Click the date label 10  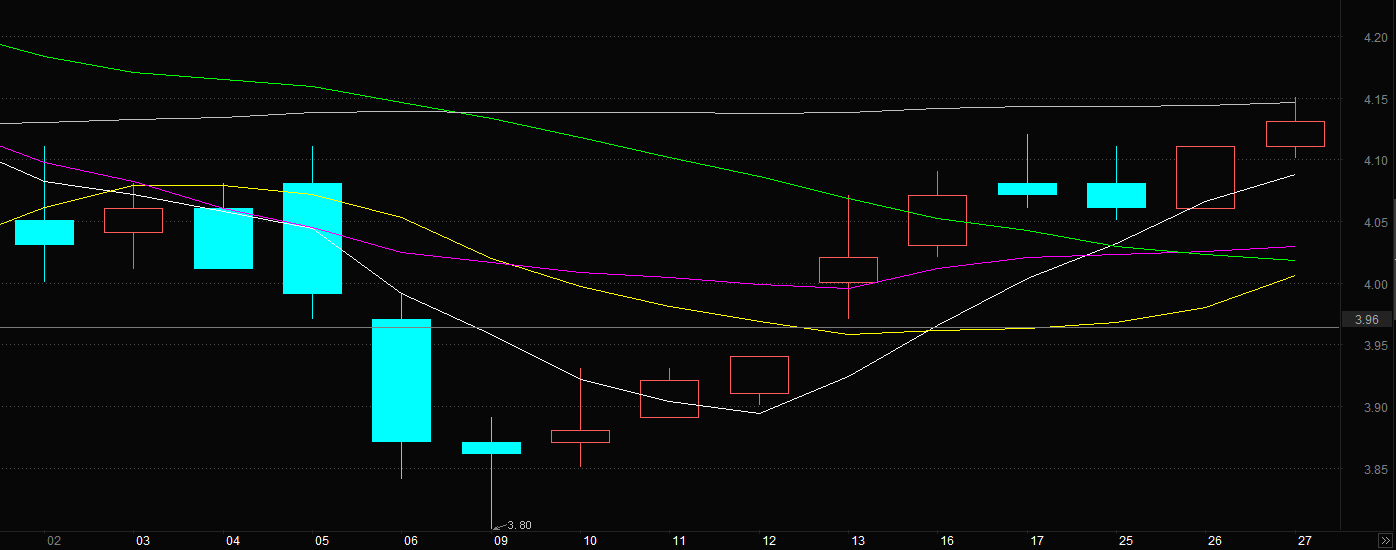click(x=590, y=541)
